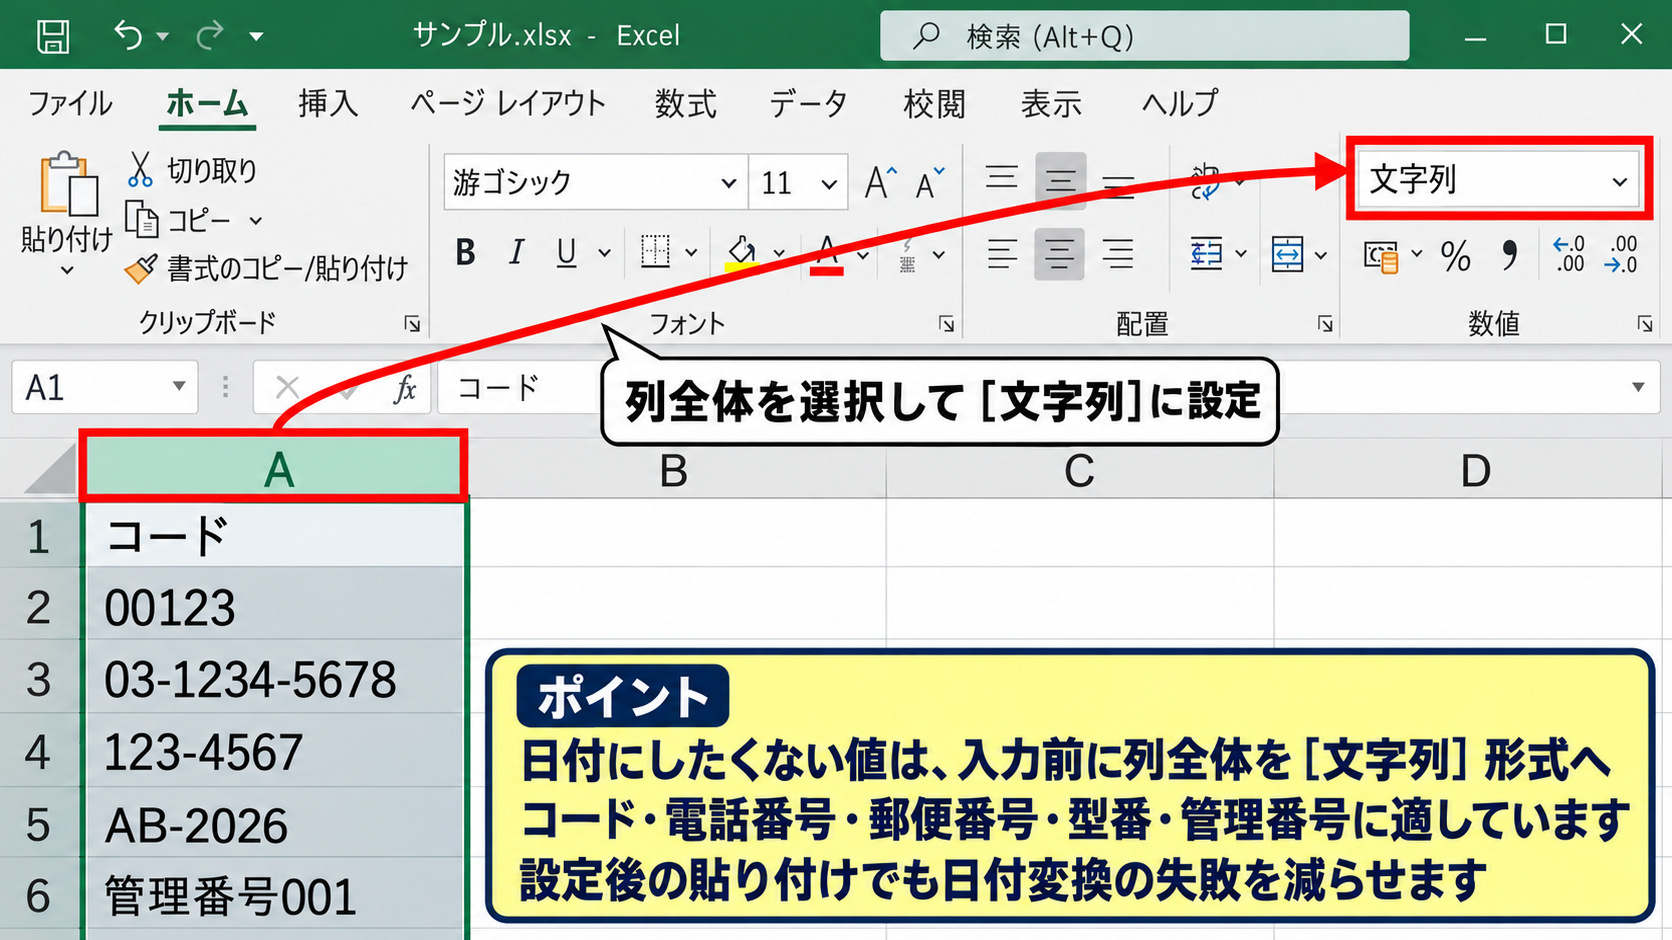Switch to the 数式 tab
Screen dimensions: 1672x940
point(686,103)
